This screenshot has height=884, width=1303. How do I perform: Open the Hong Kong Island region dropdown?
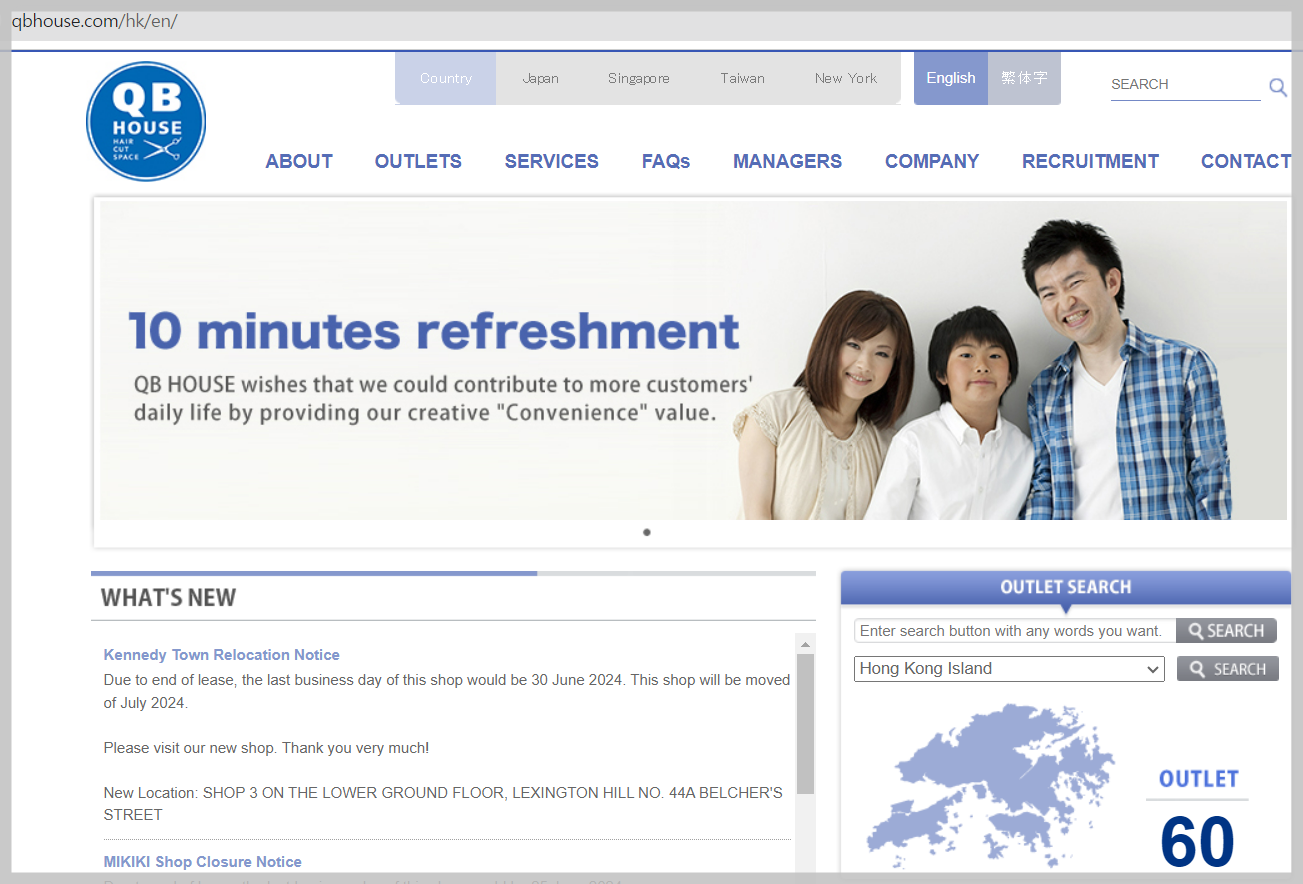[x=1009, y=669]
